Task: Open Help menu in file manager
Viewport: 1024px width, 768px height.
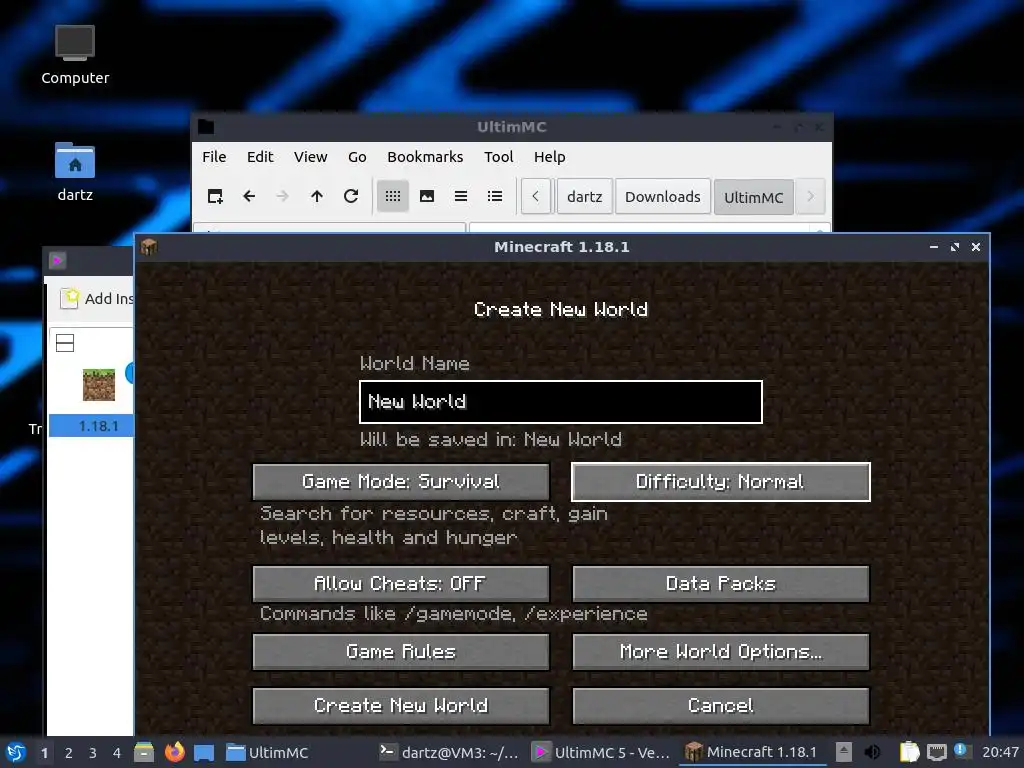Action: coord(549,157)
